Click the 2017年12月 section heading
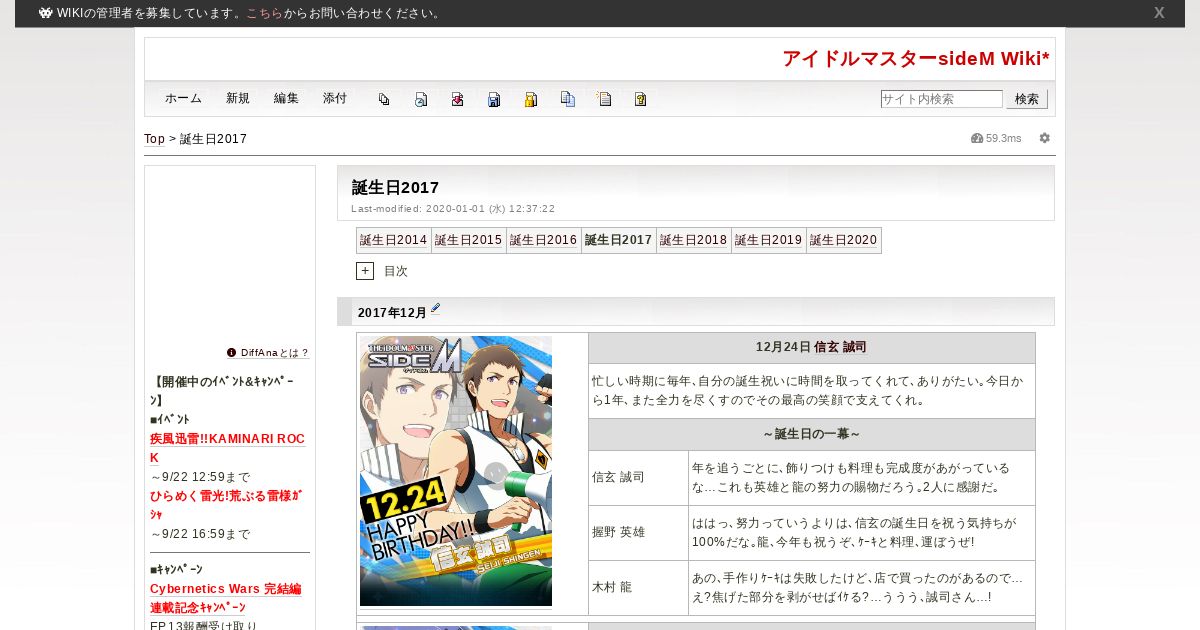 coord(392,313)
